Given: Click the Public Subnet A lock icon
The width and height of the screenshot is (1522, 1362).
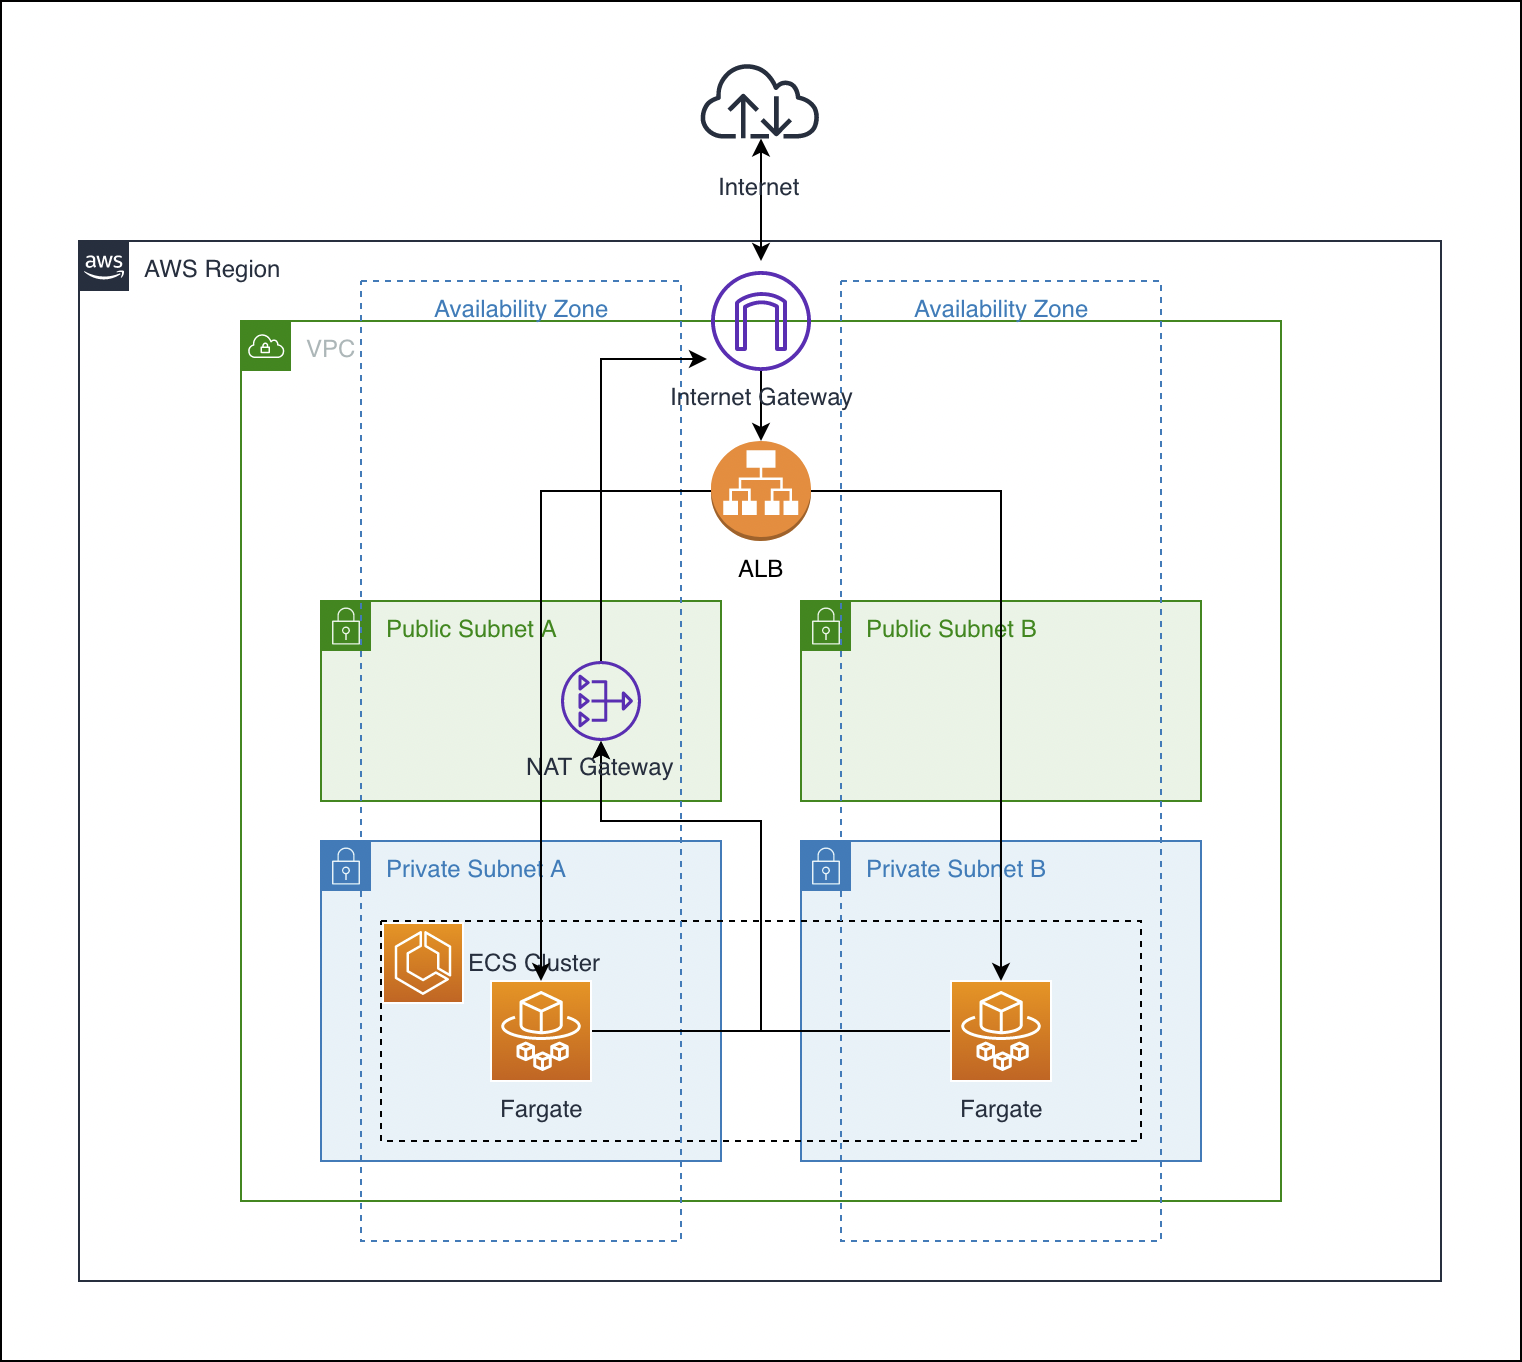Looking at the screenshot, I should tap(346, 627).
